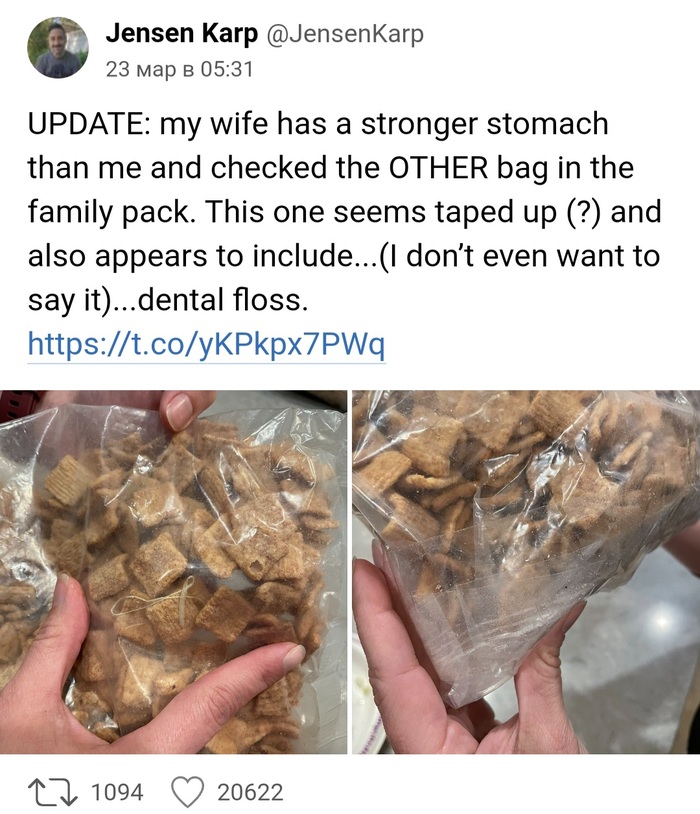The height and width of the screenshot is (814, 700).
Task: Click the heart like icon
Action: [x=187, y=793]
